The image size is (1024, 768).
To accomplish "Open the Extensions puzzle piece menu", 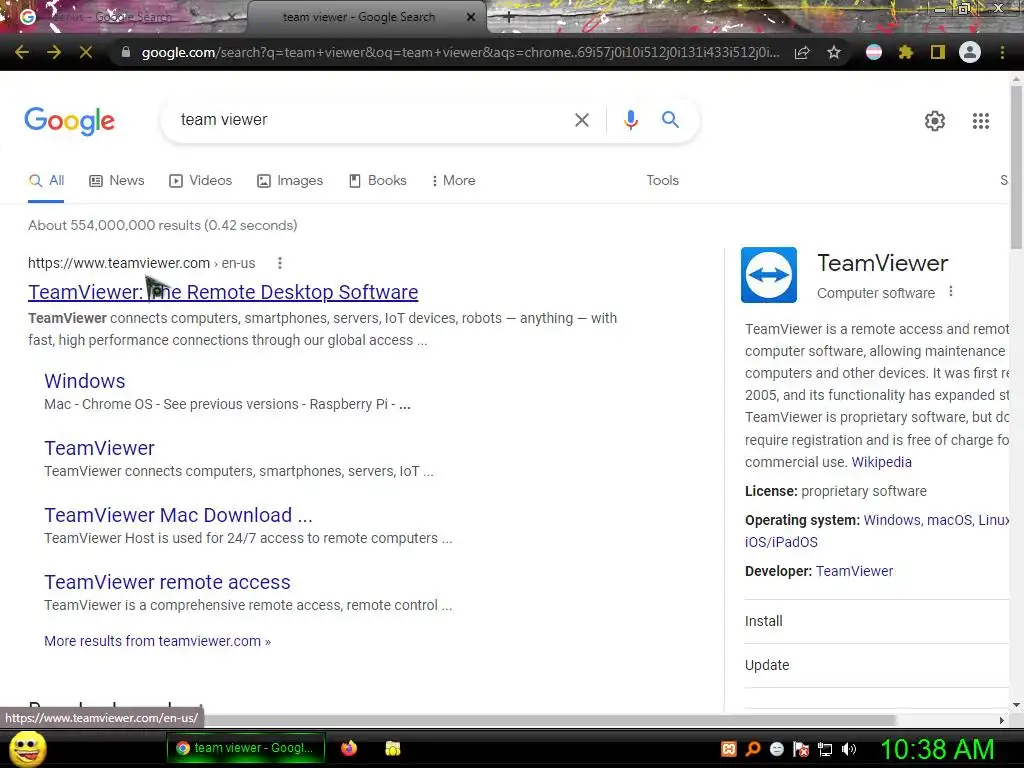I will click(x=906, y=52).
